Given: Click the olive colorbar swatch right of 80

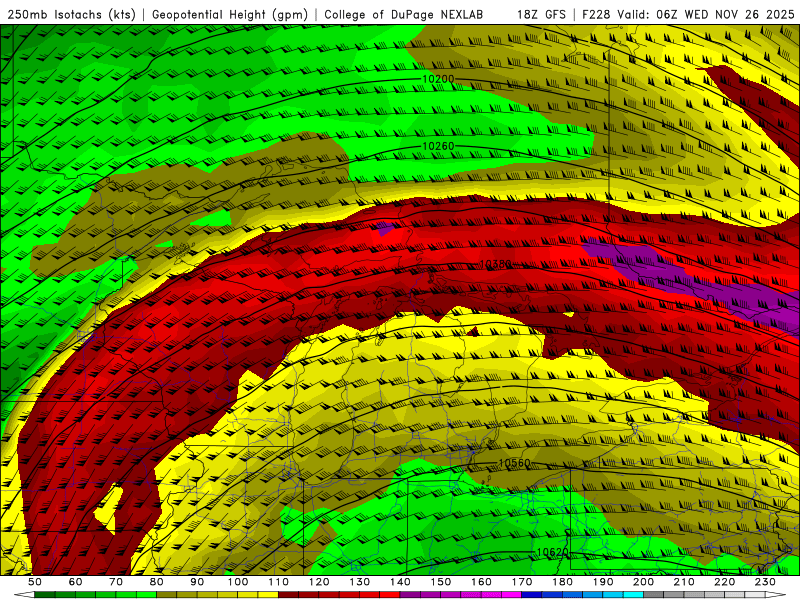Looking at the screenshot, I should coord(166,595).
